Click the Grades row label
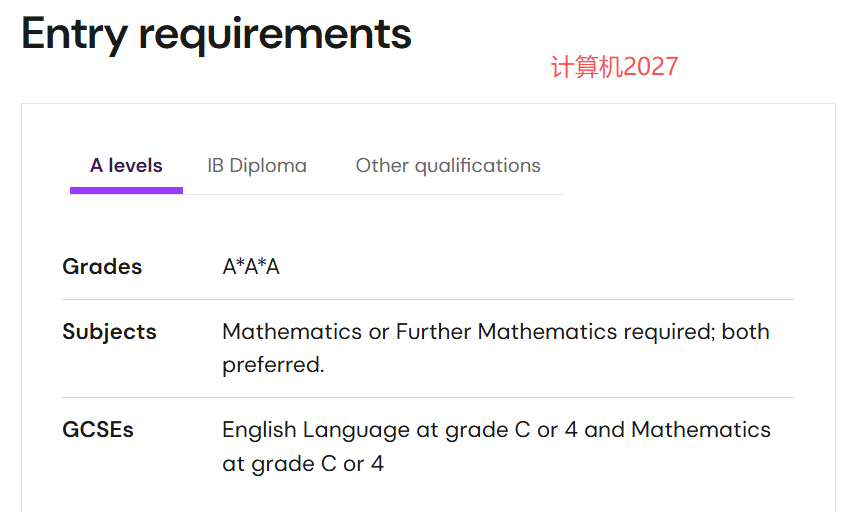The image size is (857, 512). coord(102,267)
